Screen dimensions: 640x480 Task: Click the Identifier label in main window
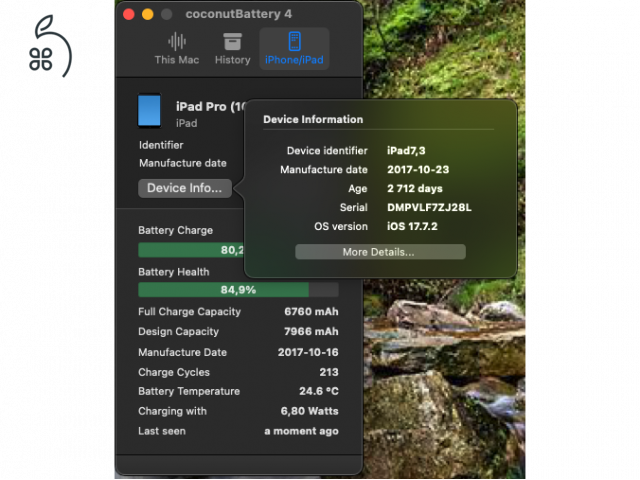(x=161, y=145)
